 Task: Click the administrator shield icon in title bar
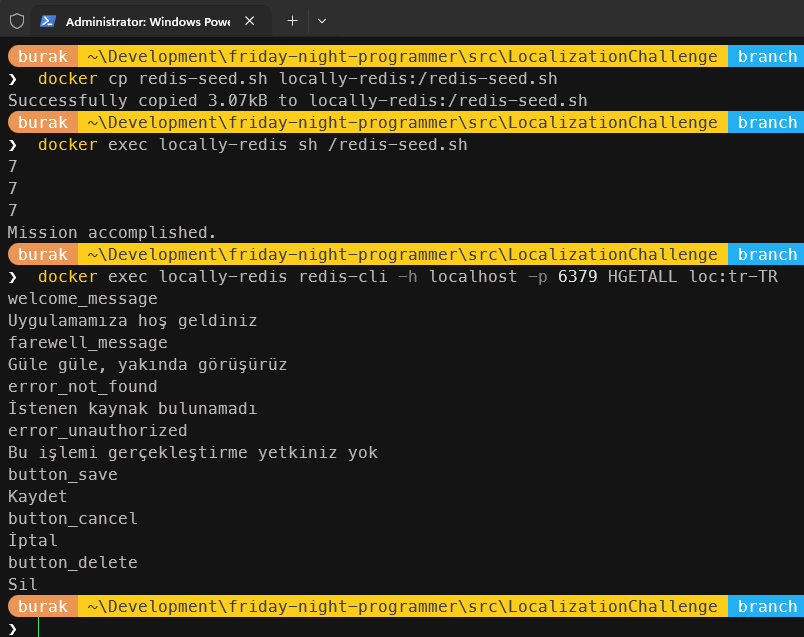tap(16, 20)
